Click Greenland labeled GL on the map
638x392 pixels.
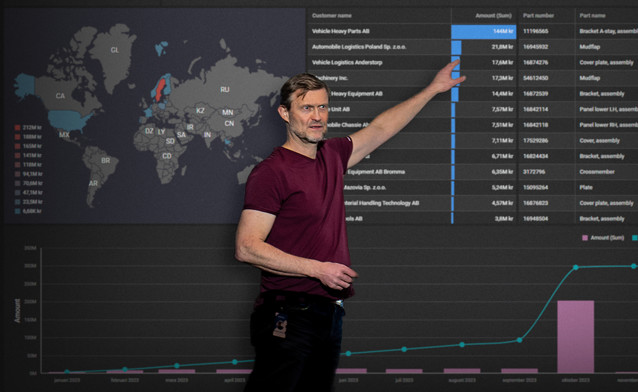point(115,50)
